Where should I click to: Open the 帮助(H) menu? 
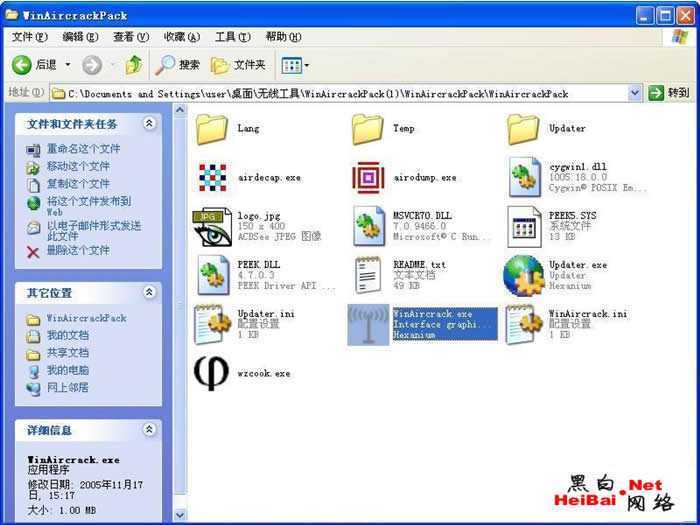click(x=283, y=37)
